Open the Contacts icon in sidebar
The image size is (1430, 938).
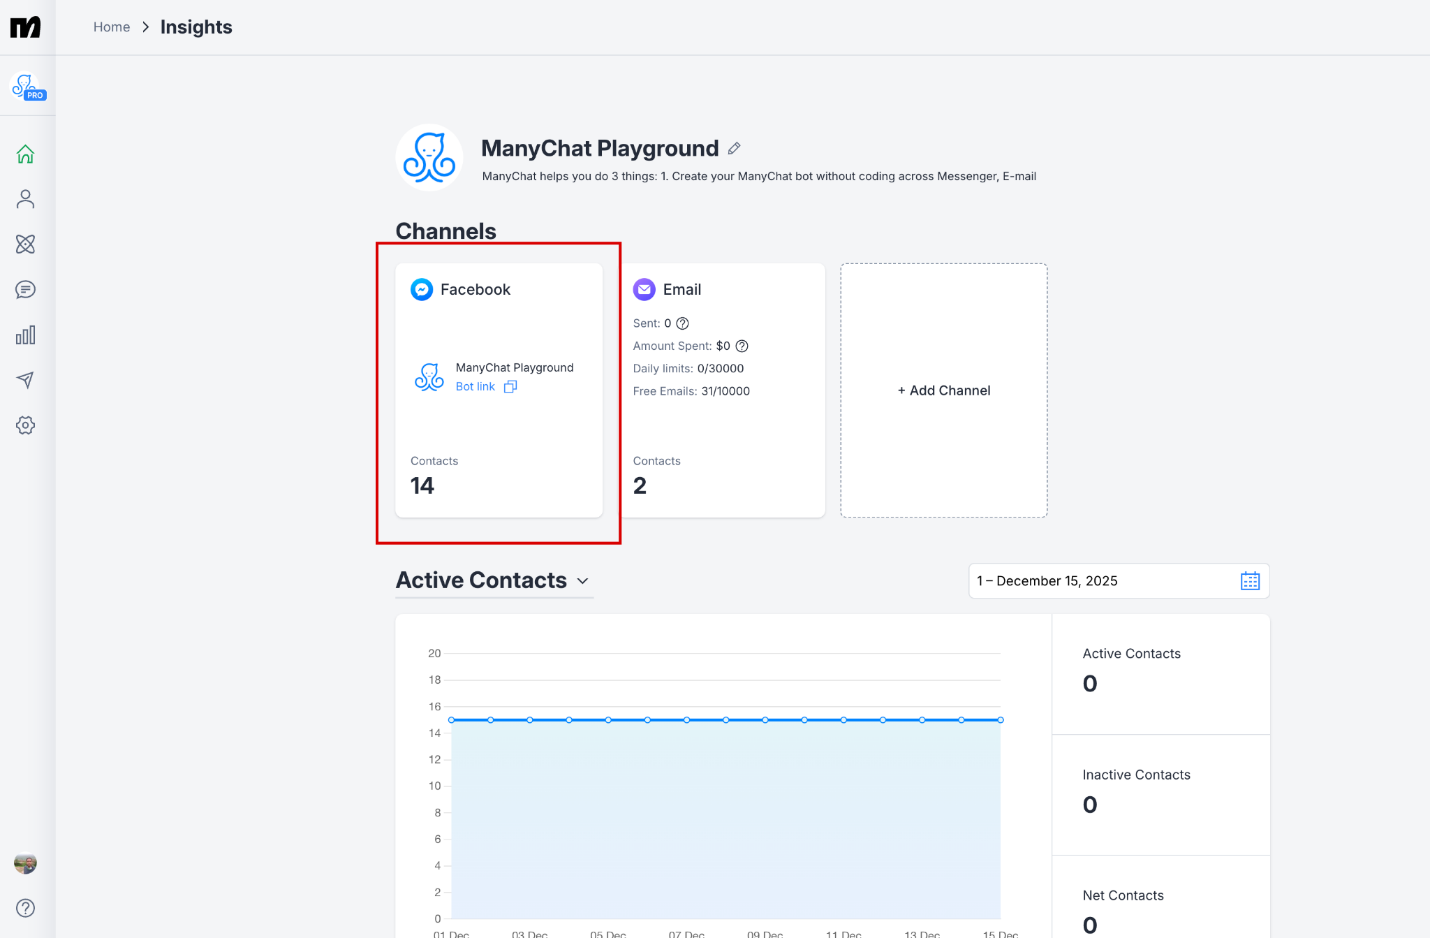point(25,198)
